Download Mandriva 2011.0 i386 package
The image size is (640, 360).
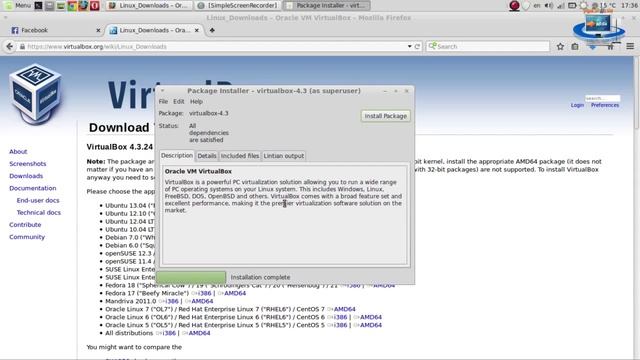click(171, 301)
